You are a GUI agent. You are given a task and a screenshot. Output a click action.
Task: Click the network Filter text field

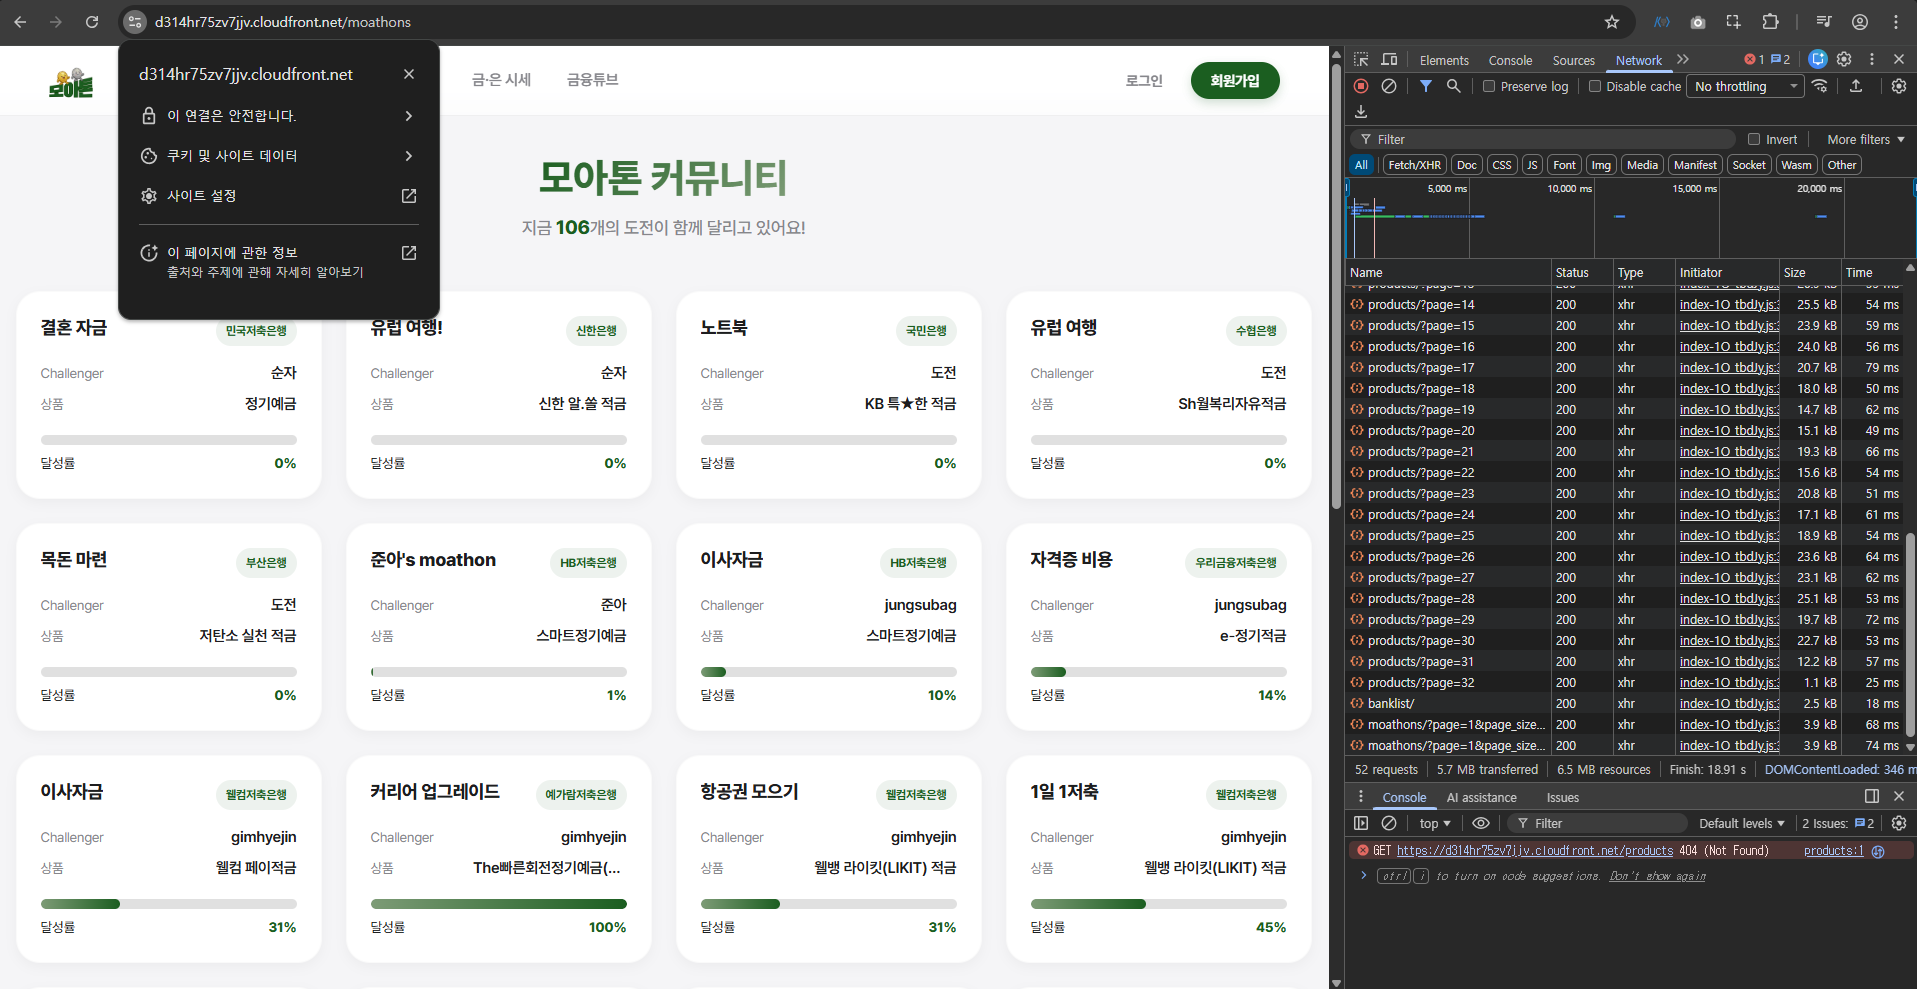1550,140
